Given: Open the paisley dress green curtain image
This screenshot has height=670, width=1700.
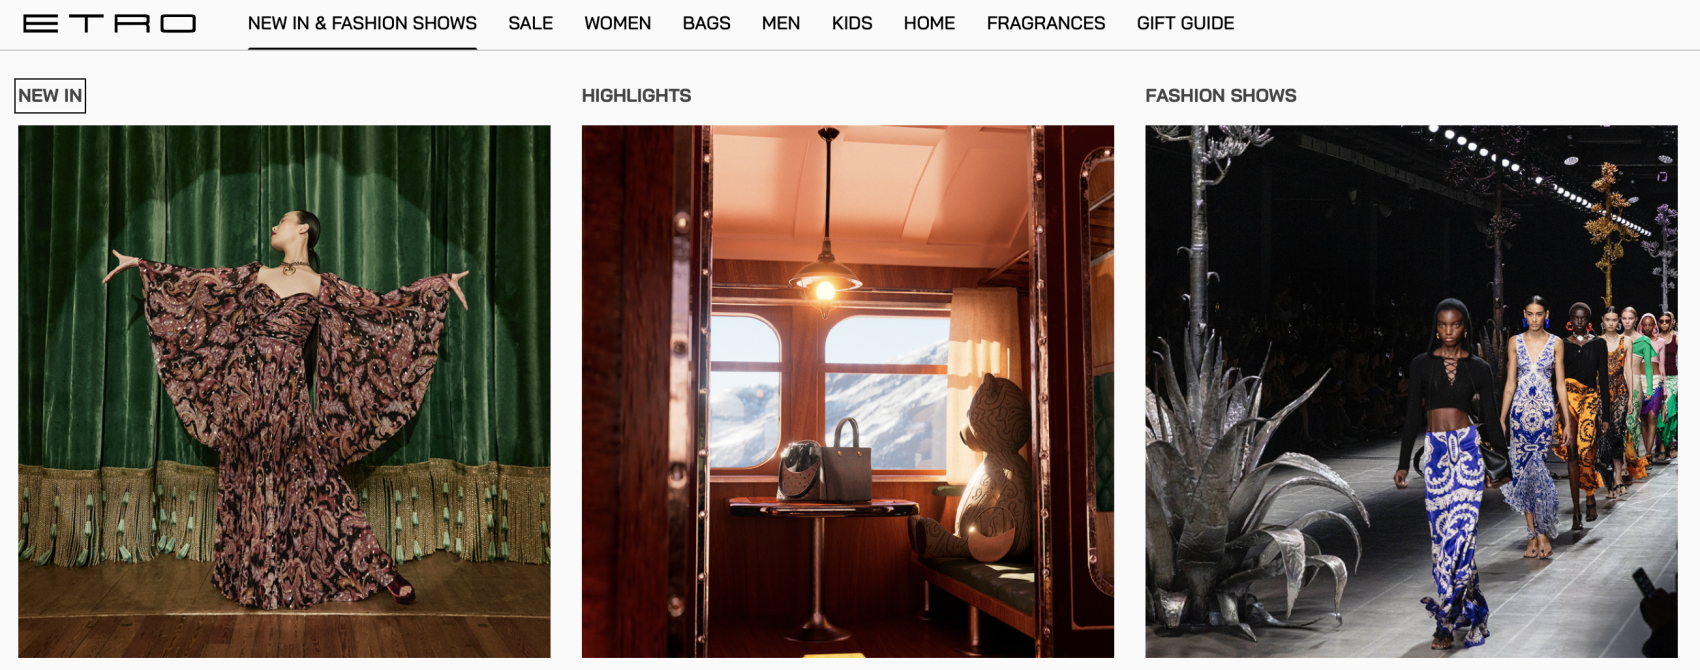Looking at the screenshot, I should click(284, 391).
